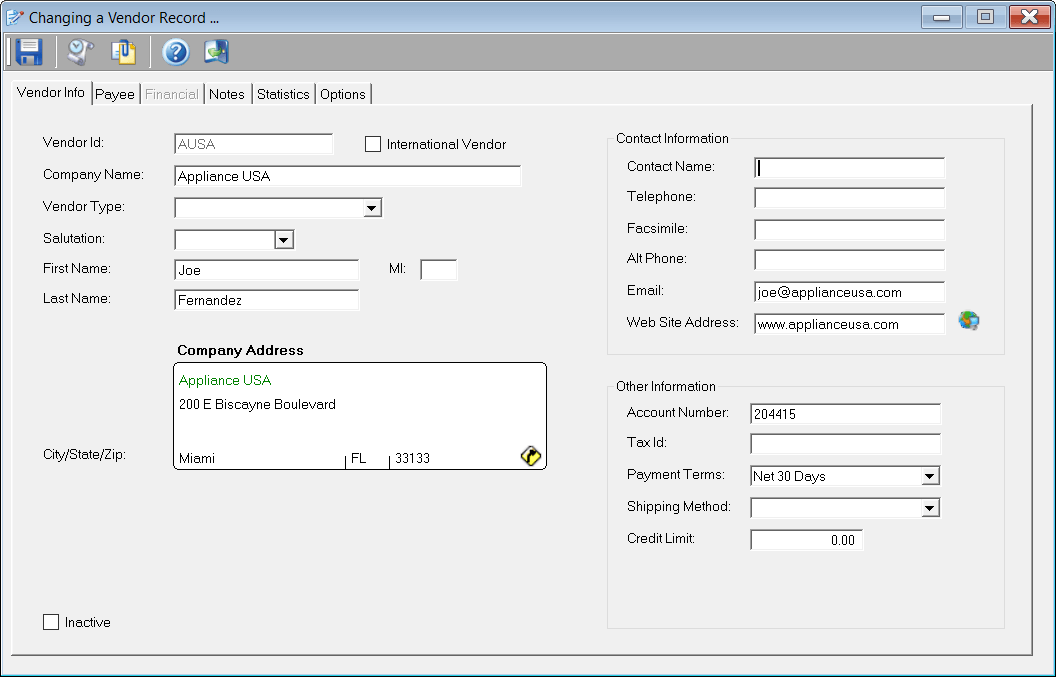Viewport: 1056px width, 677px height.
Task: Click the First Name field containing Joe
Action: pyautogui.click(x=267, y=270)
